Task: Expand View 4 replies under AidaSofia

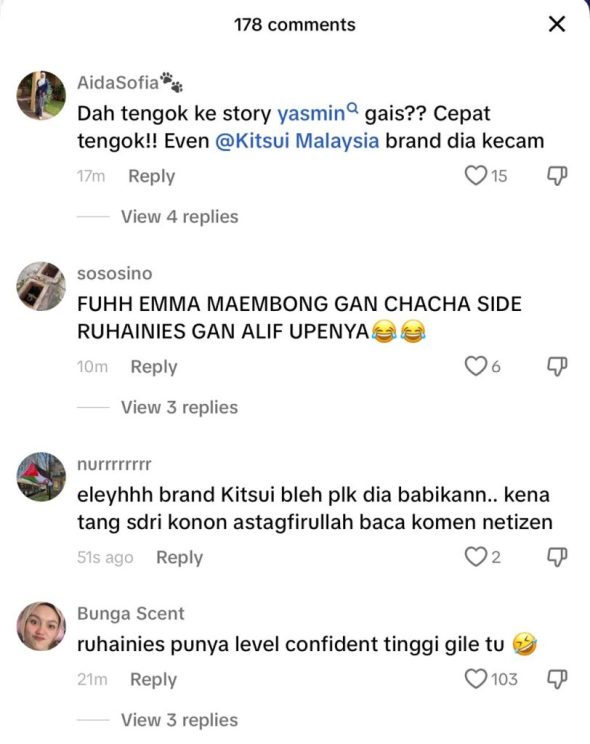Action: tap(179, 217)
